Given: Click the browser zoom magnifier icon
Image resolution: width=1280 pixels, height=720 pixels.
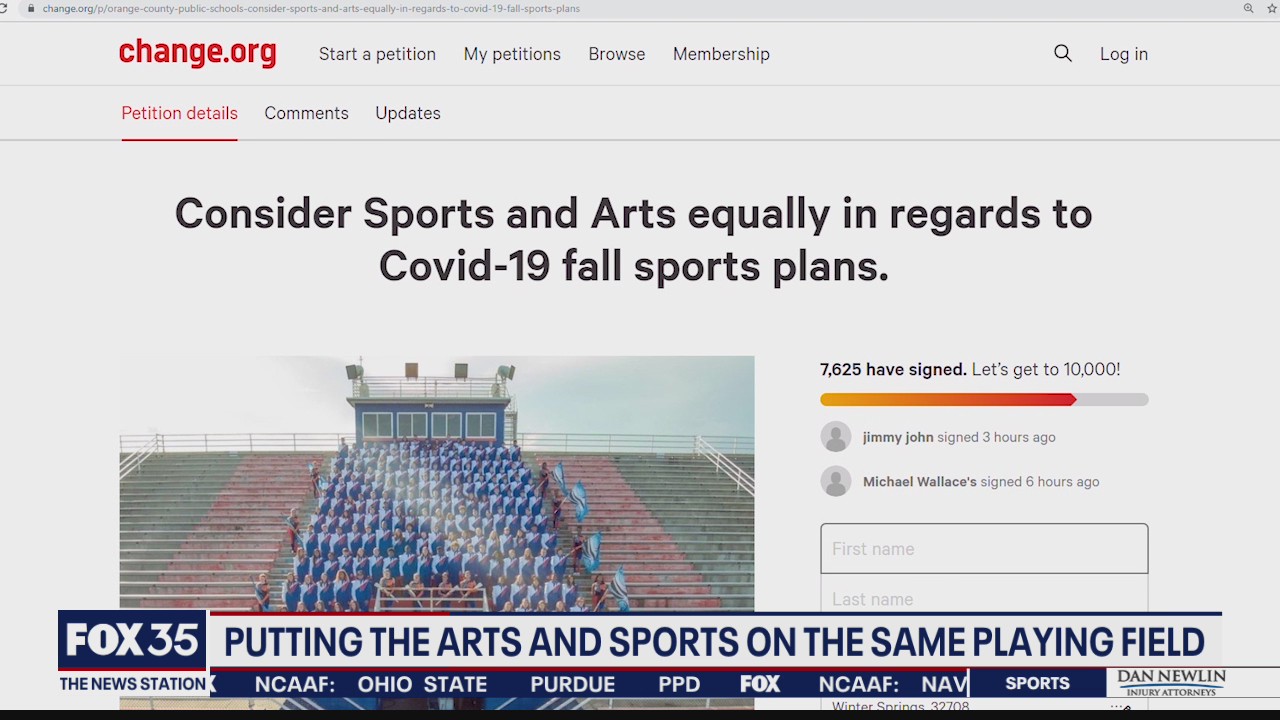Looking at the screenshot, I should tap(1248, 8).
